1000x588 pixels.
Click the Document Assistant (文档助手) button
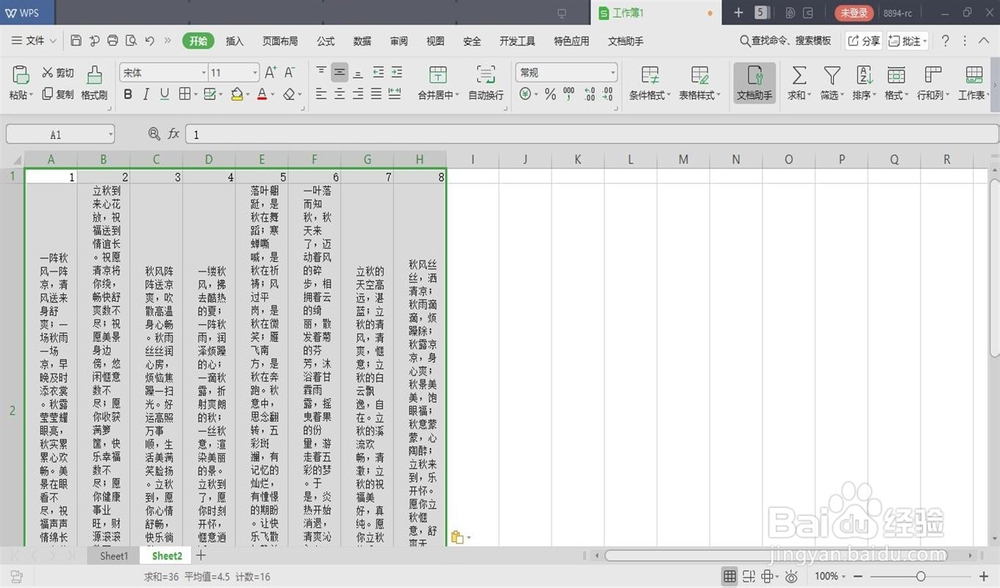[754, 82]
